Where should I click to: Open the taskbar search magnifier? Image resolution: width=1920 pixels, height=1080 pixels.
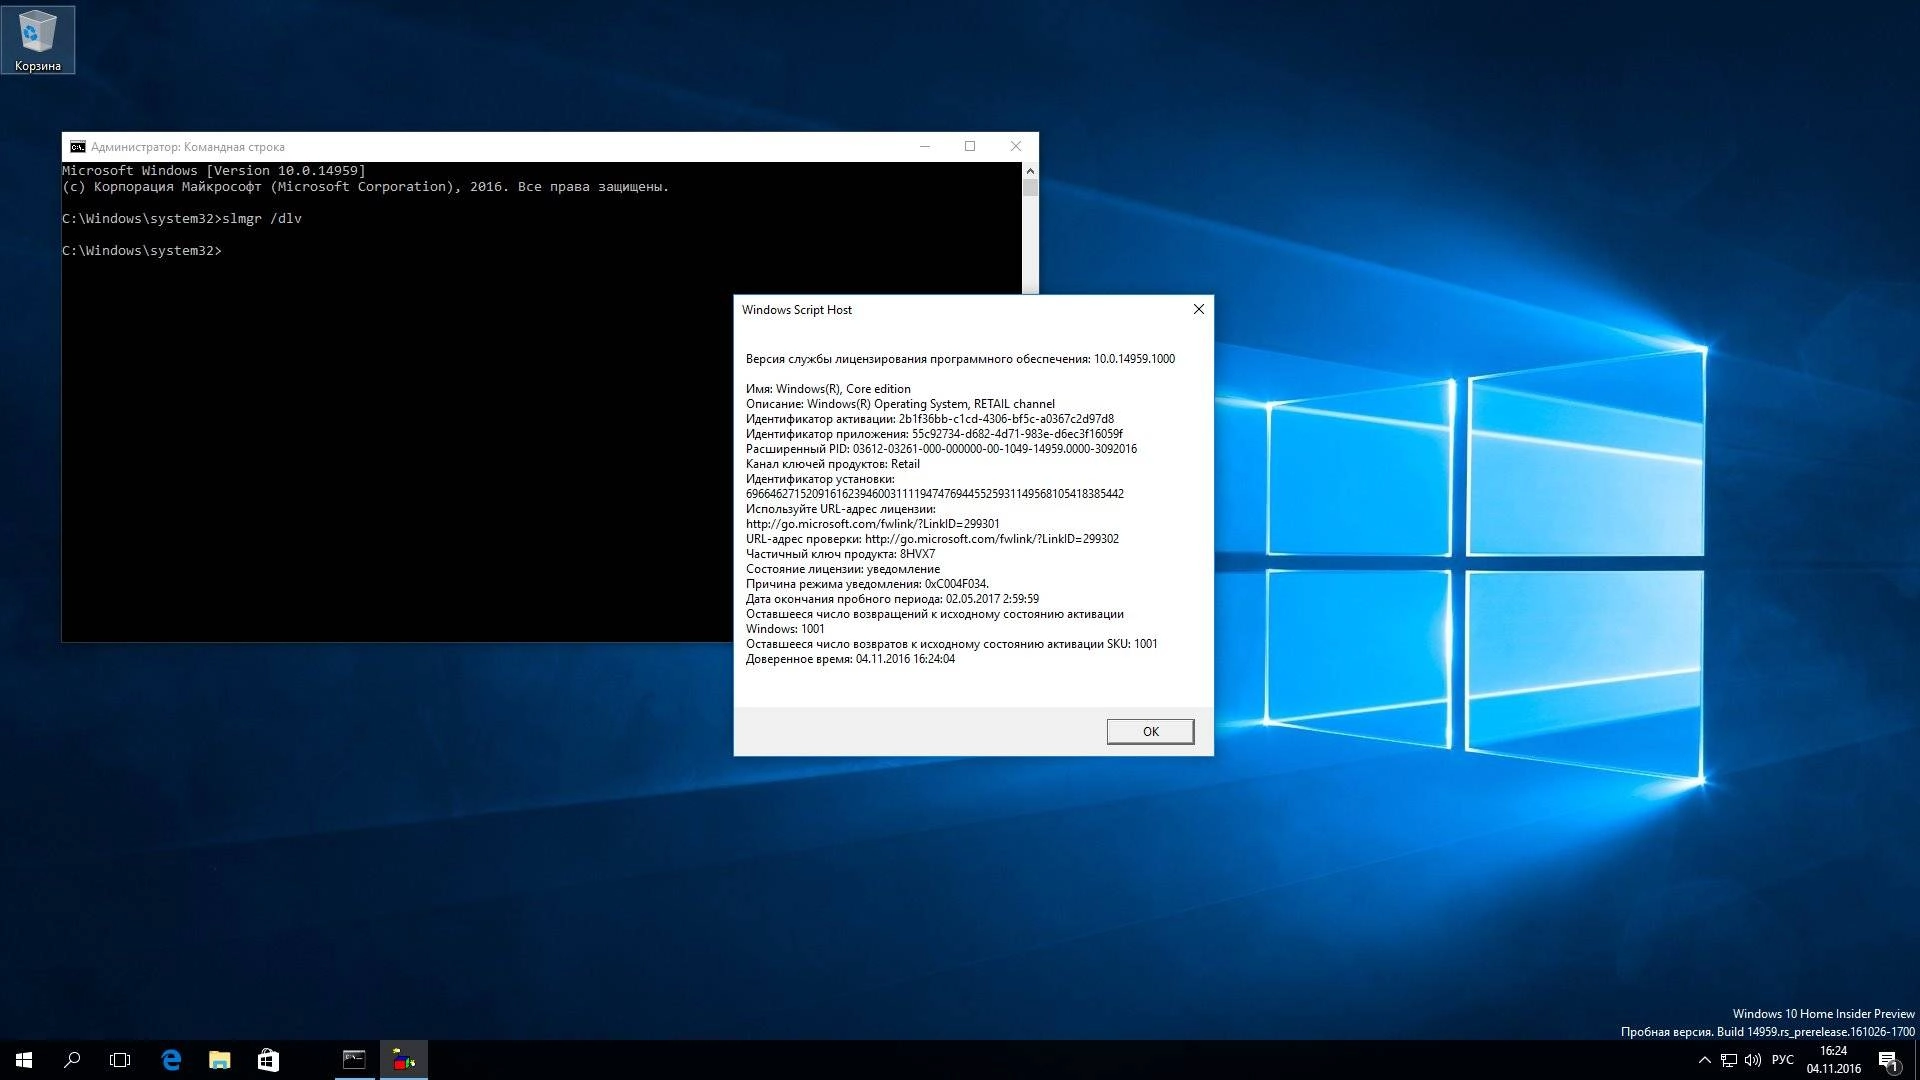click(72, 1060)
